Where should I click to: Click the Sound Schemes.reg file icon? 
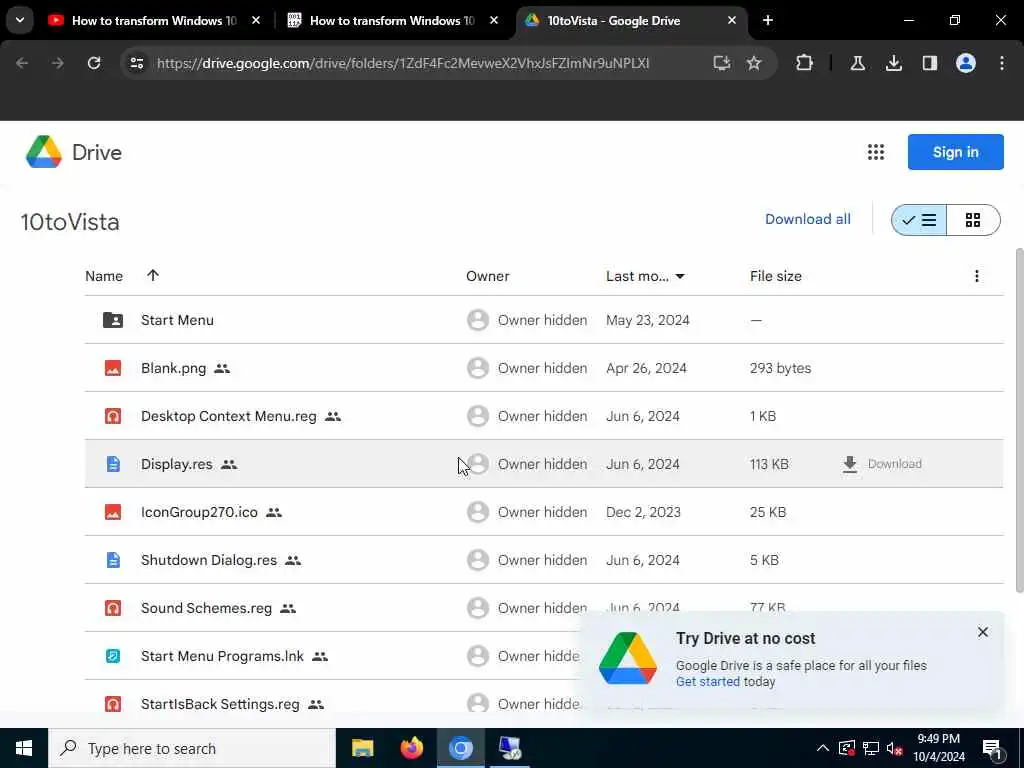point(113,608)
